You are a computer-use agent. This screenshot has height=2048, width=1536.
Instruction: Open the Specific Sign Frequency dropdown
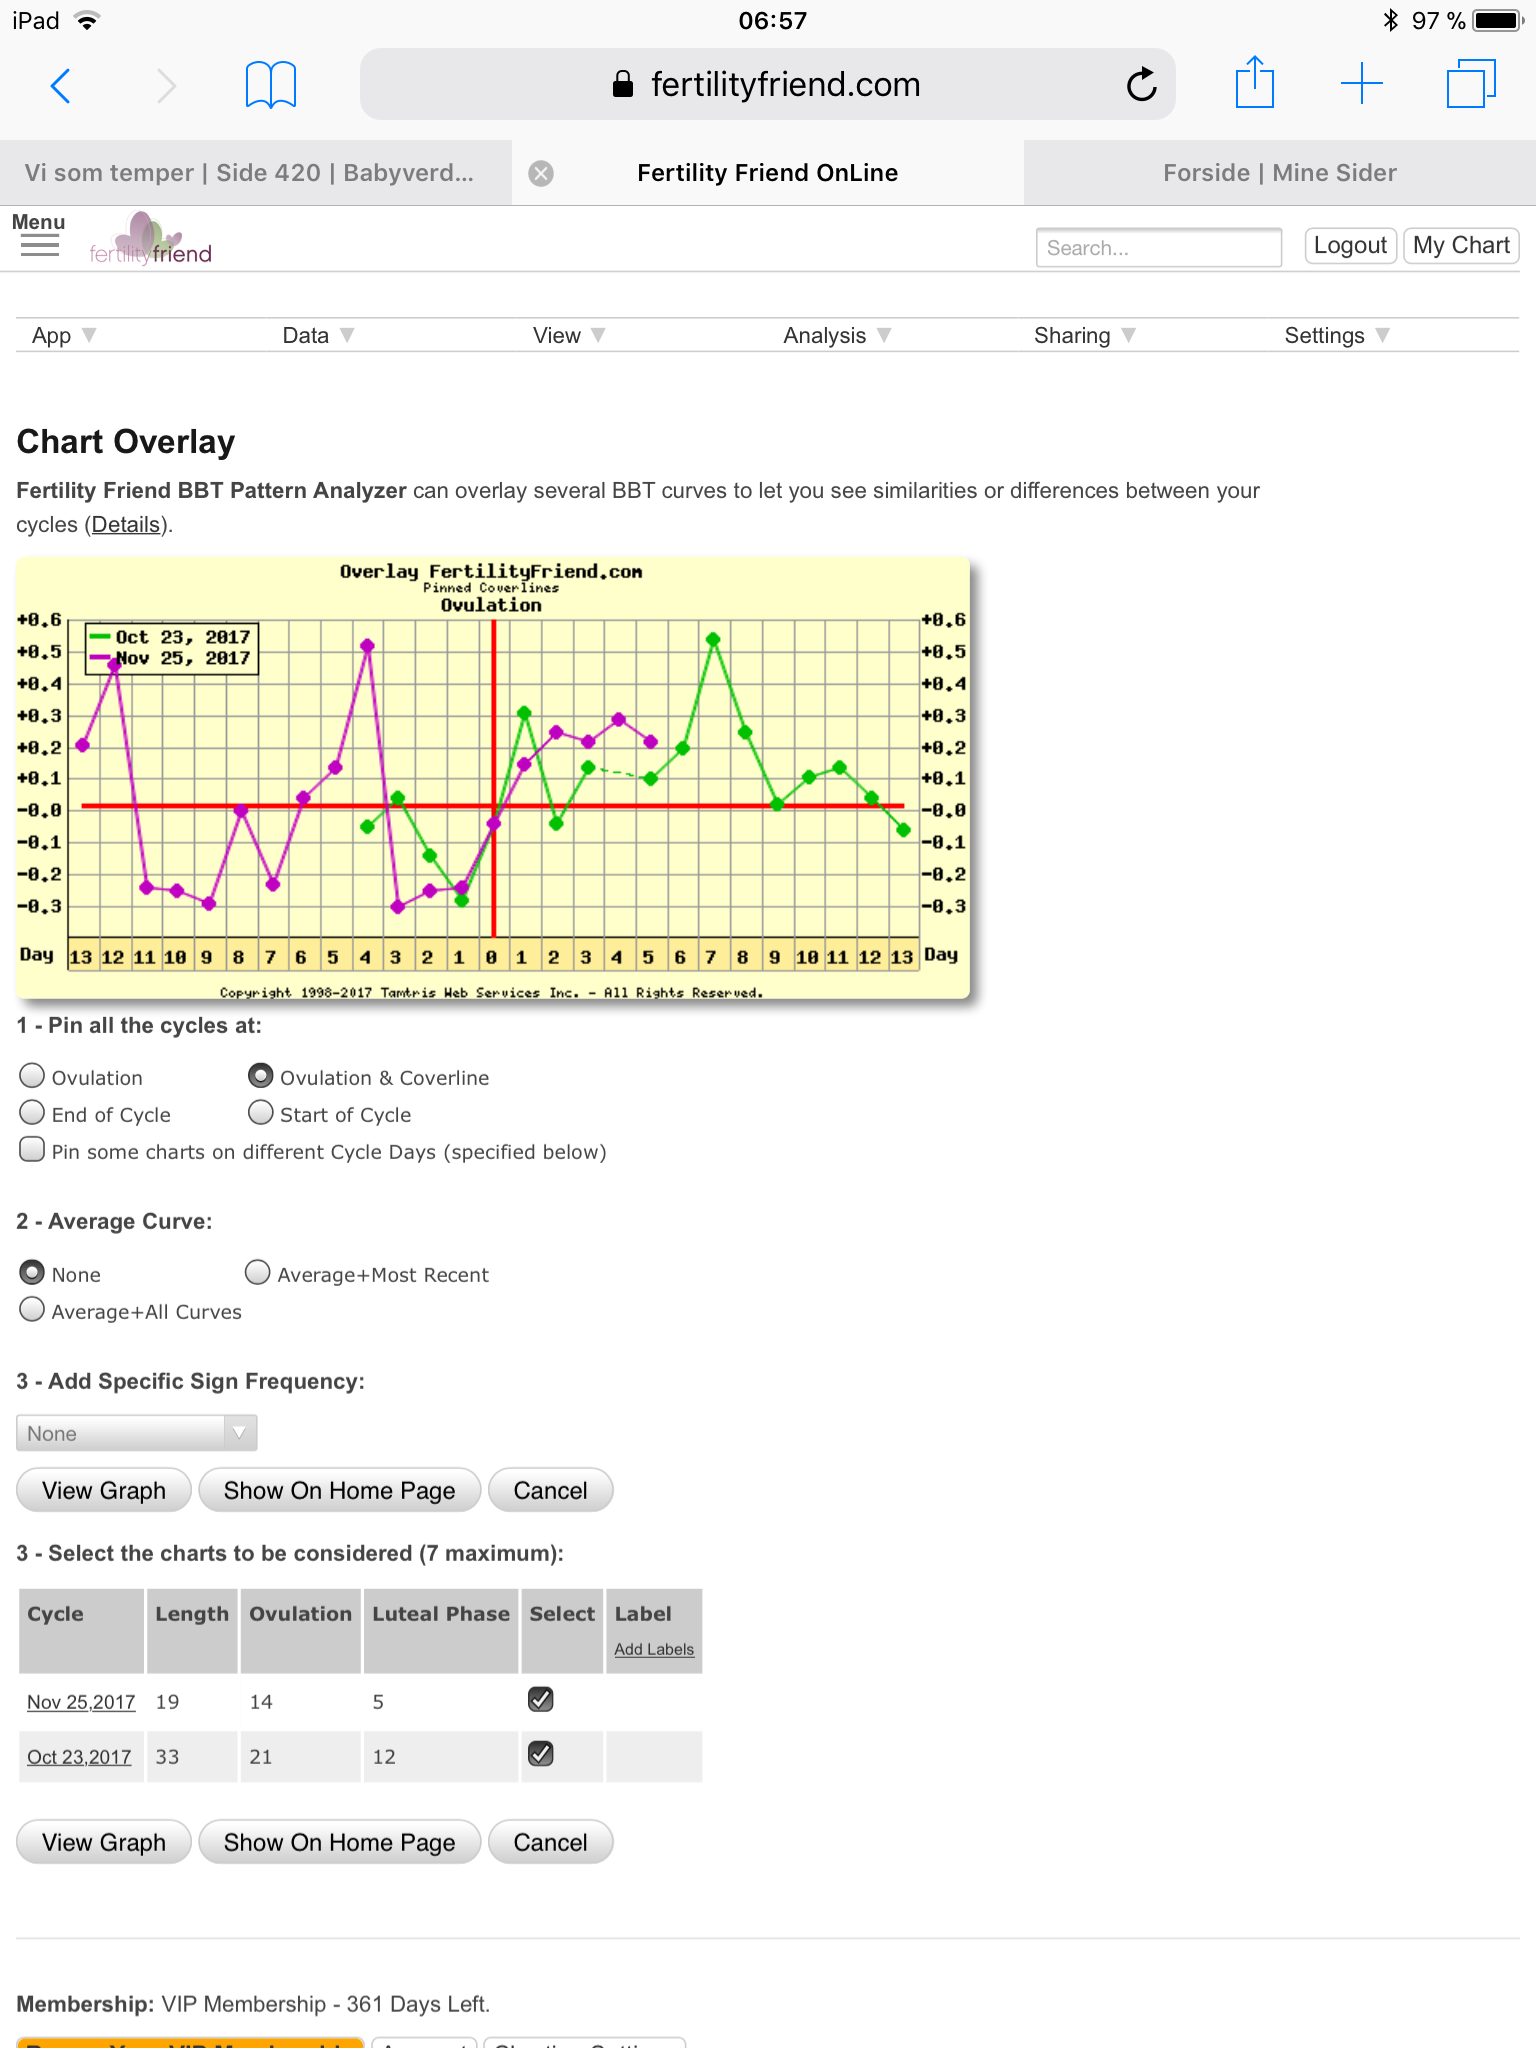click(x=137, y=1433)
